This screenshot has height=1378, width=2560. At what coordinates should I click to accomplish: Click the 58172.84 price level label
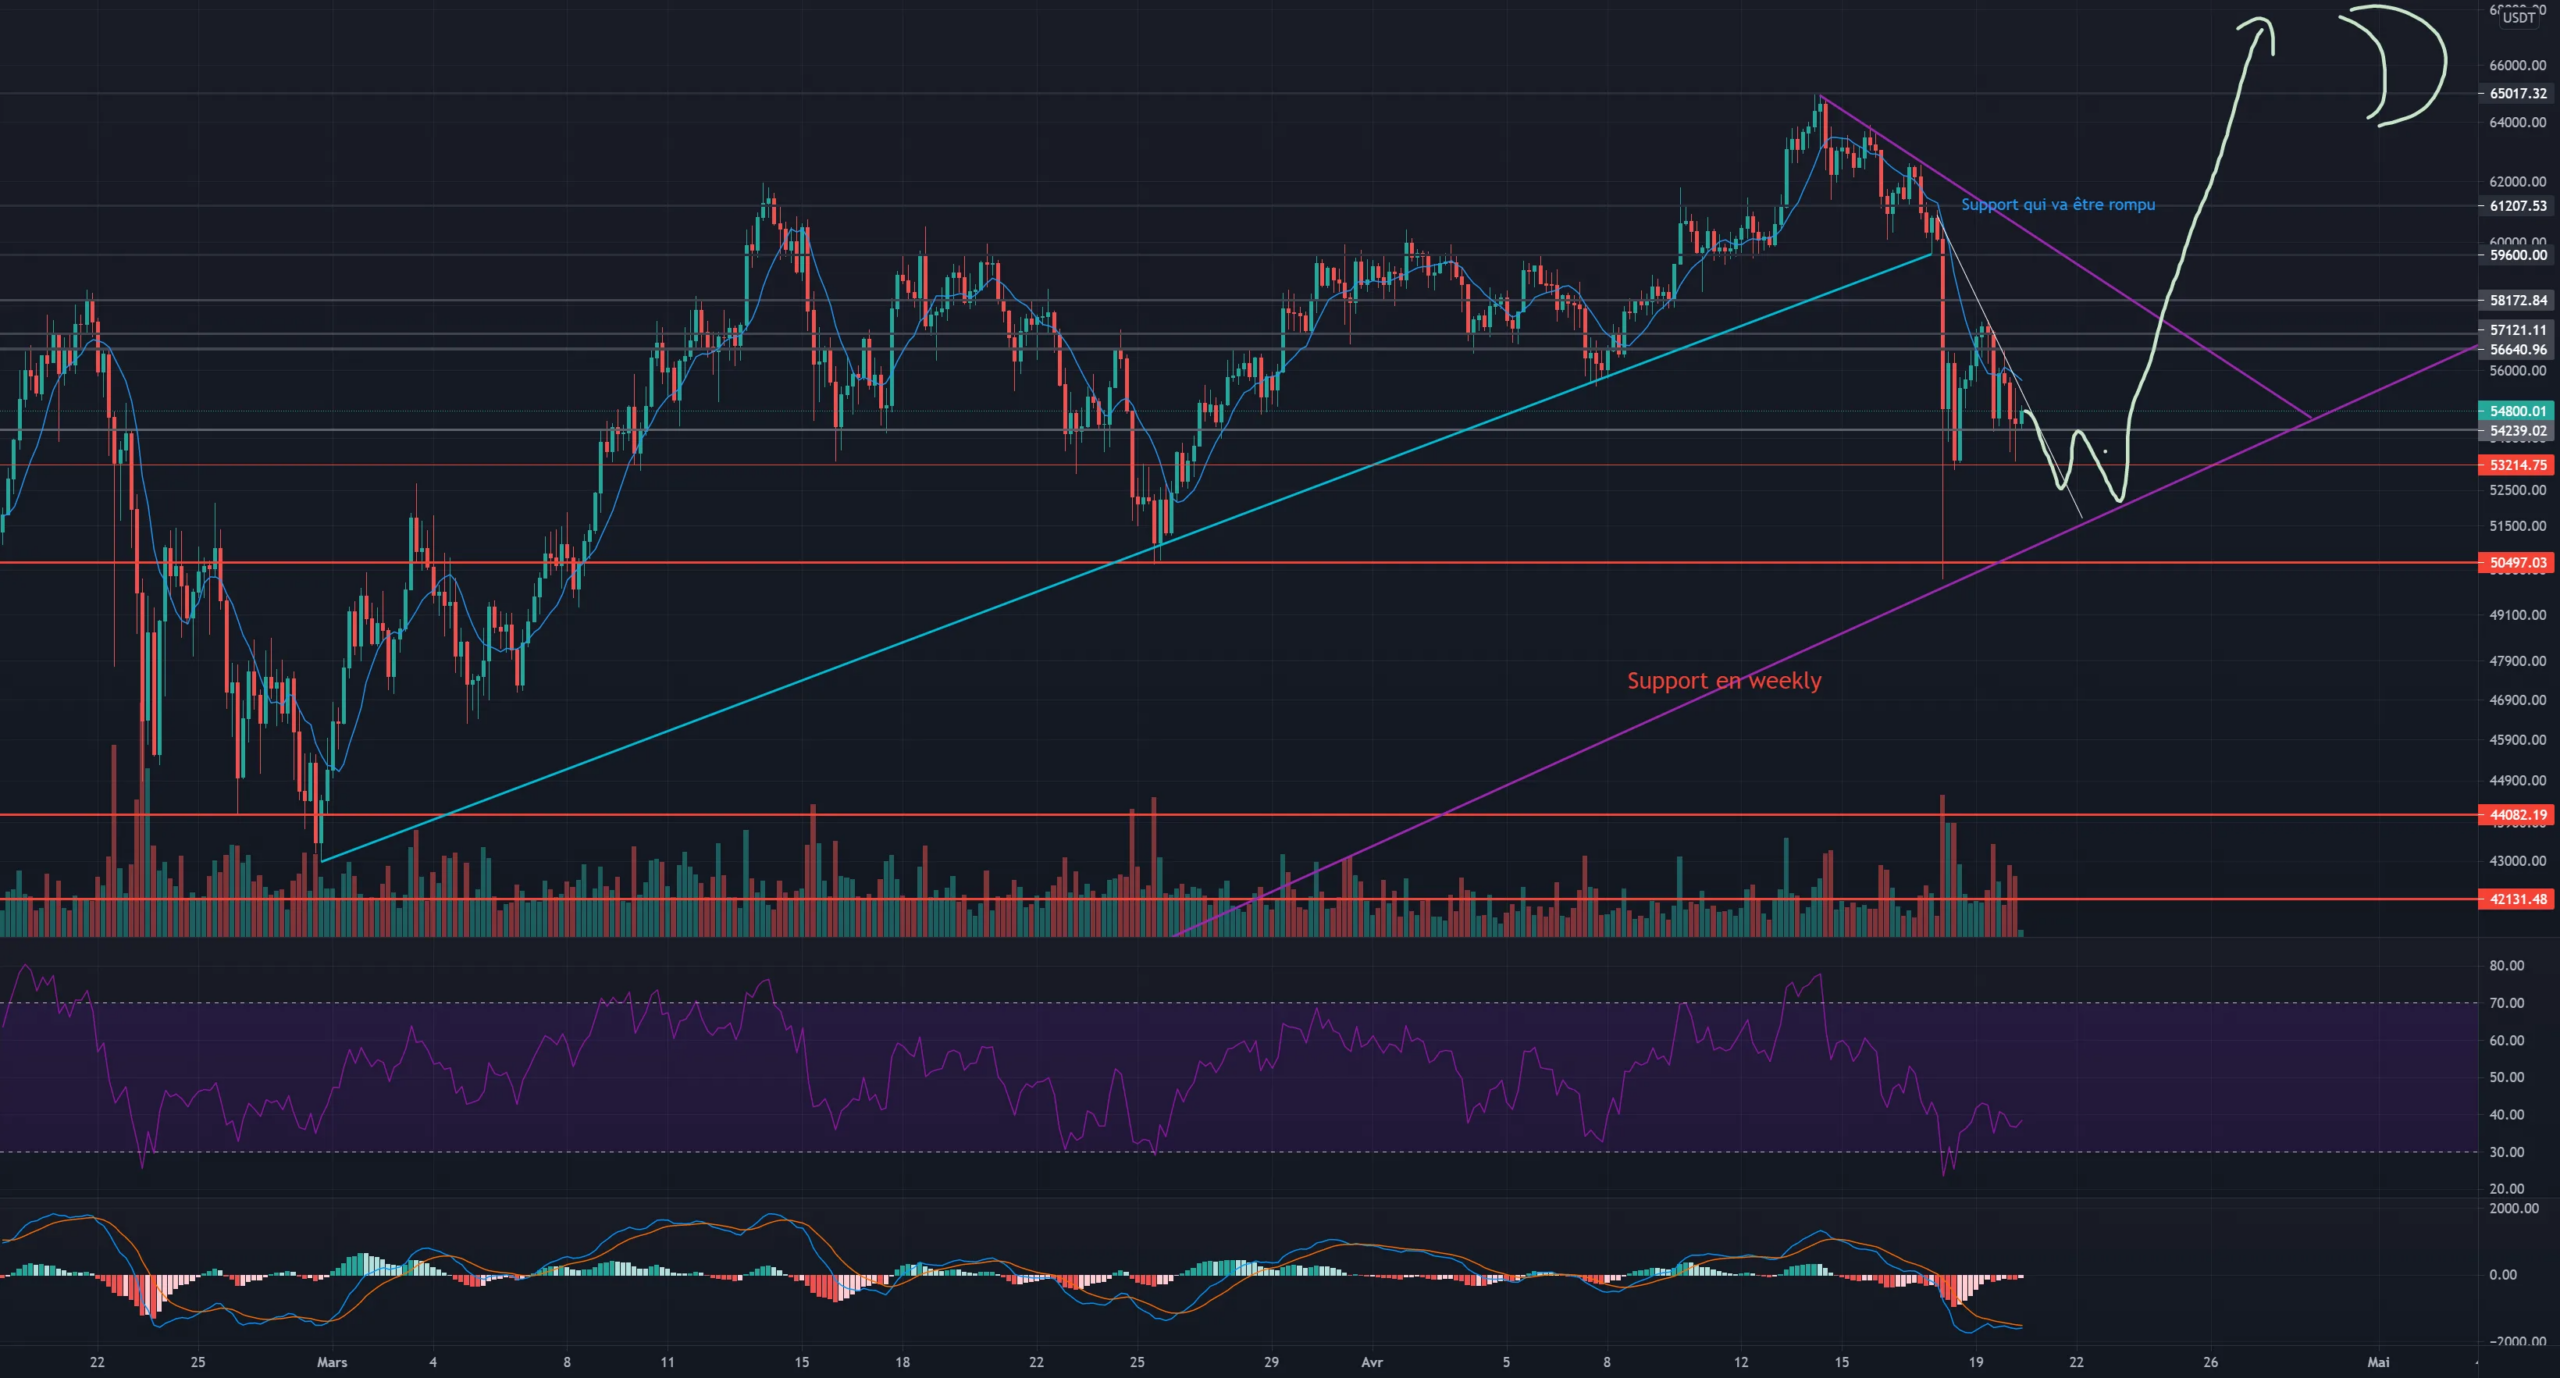click(x=2516, y=300)
